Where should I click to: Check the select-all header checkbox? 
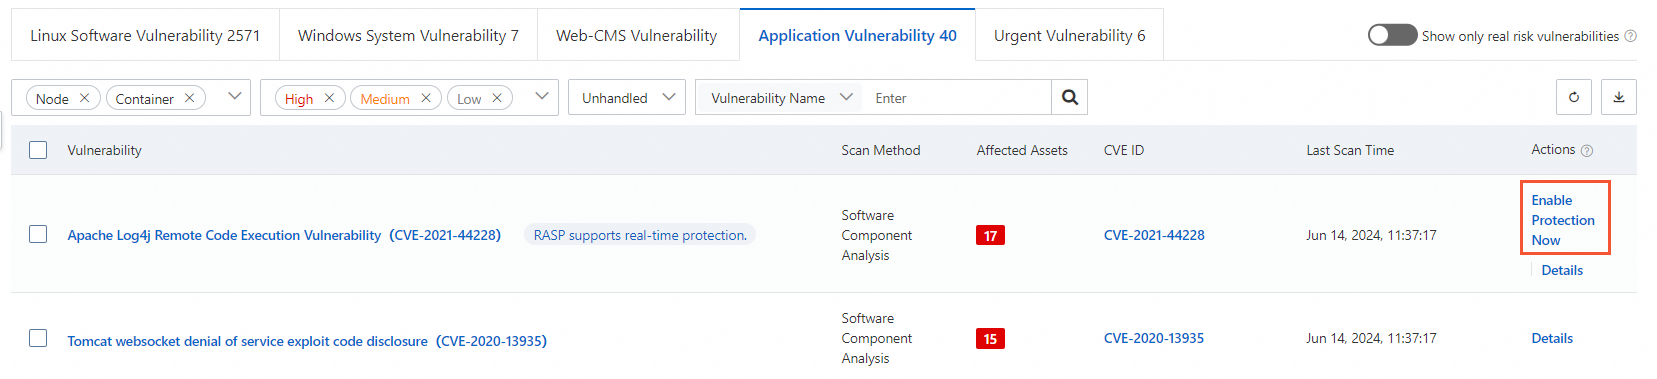(x=38, y=150)
